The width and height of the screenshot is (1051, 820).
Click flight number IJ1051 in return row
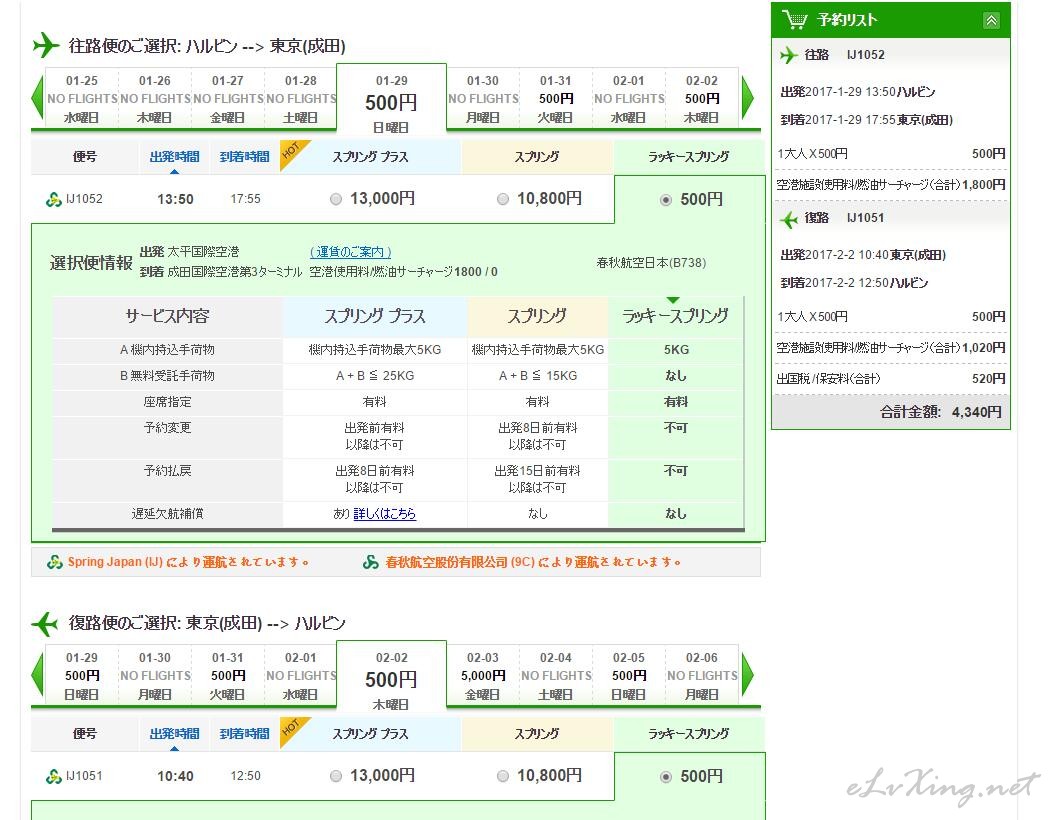[84, 776]
